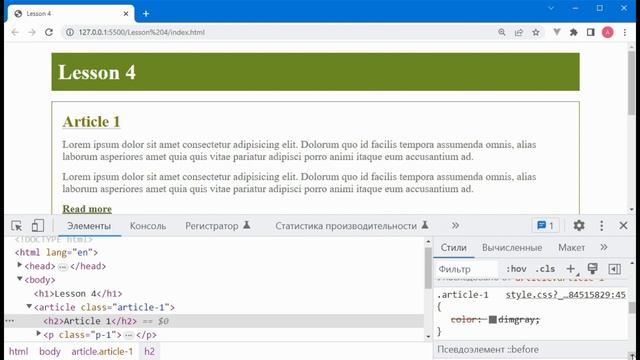Open the Статистика производительности tab
The width and height of the screenshot is (640, 360).
click(x=352, y=226)
